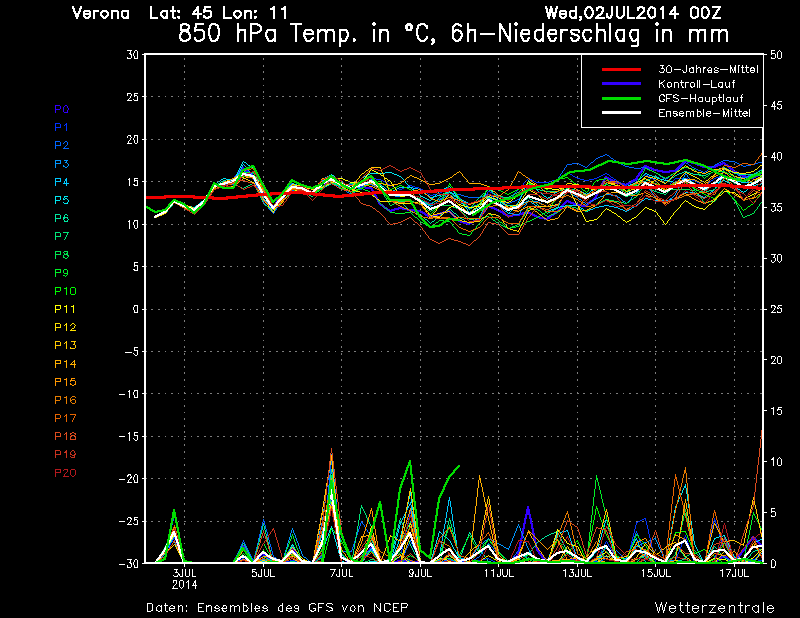Click the Verona location title
This screenshot has width=800, height=618.
click(x=101, y=13)
